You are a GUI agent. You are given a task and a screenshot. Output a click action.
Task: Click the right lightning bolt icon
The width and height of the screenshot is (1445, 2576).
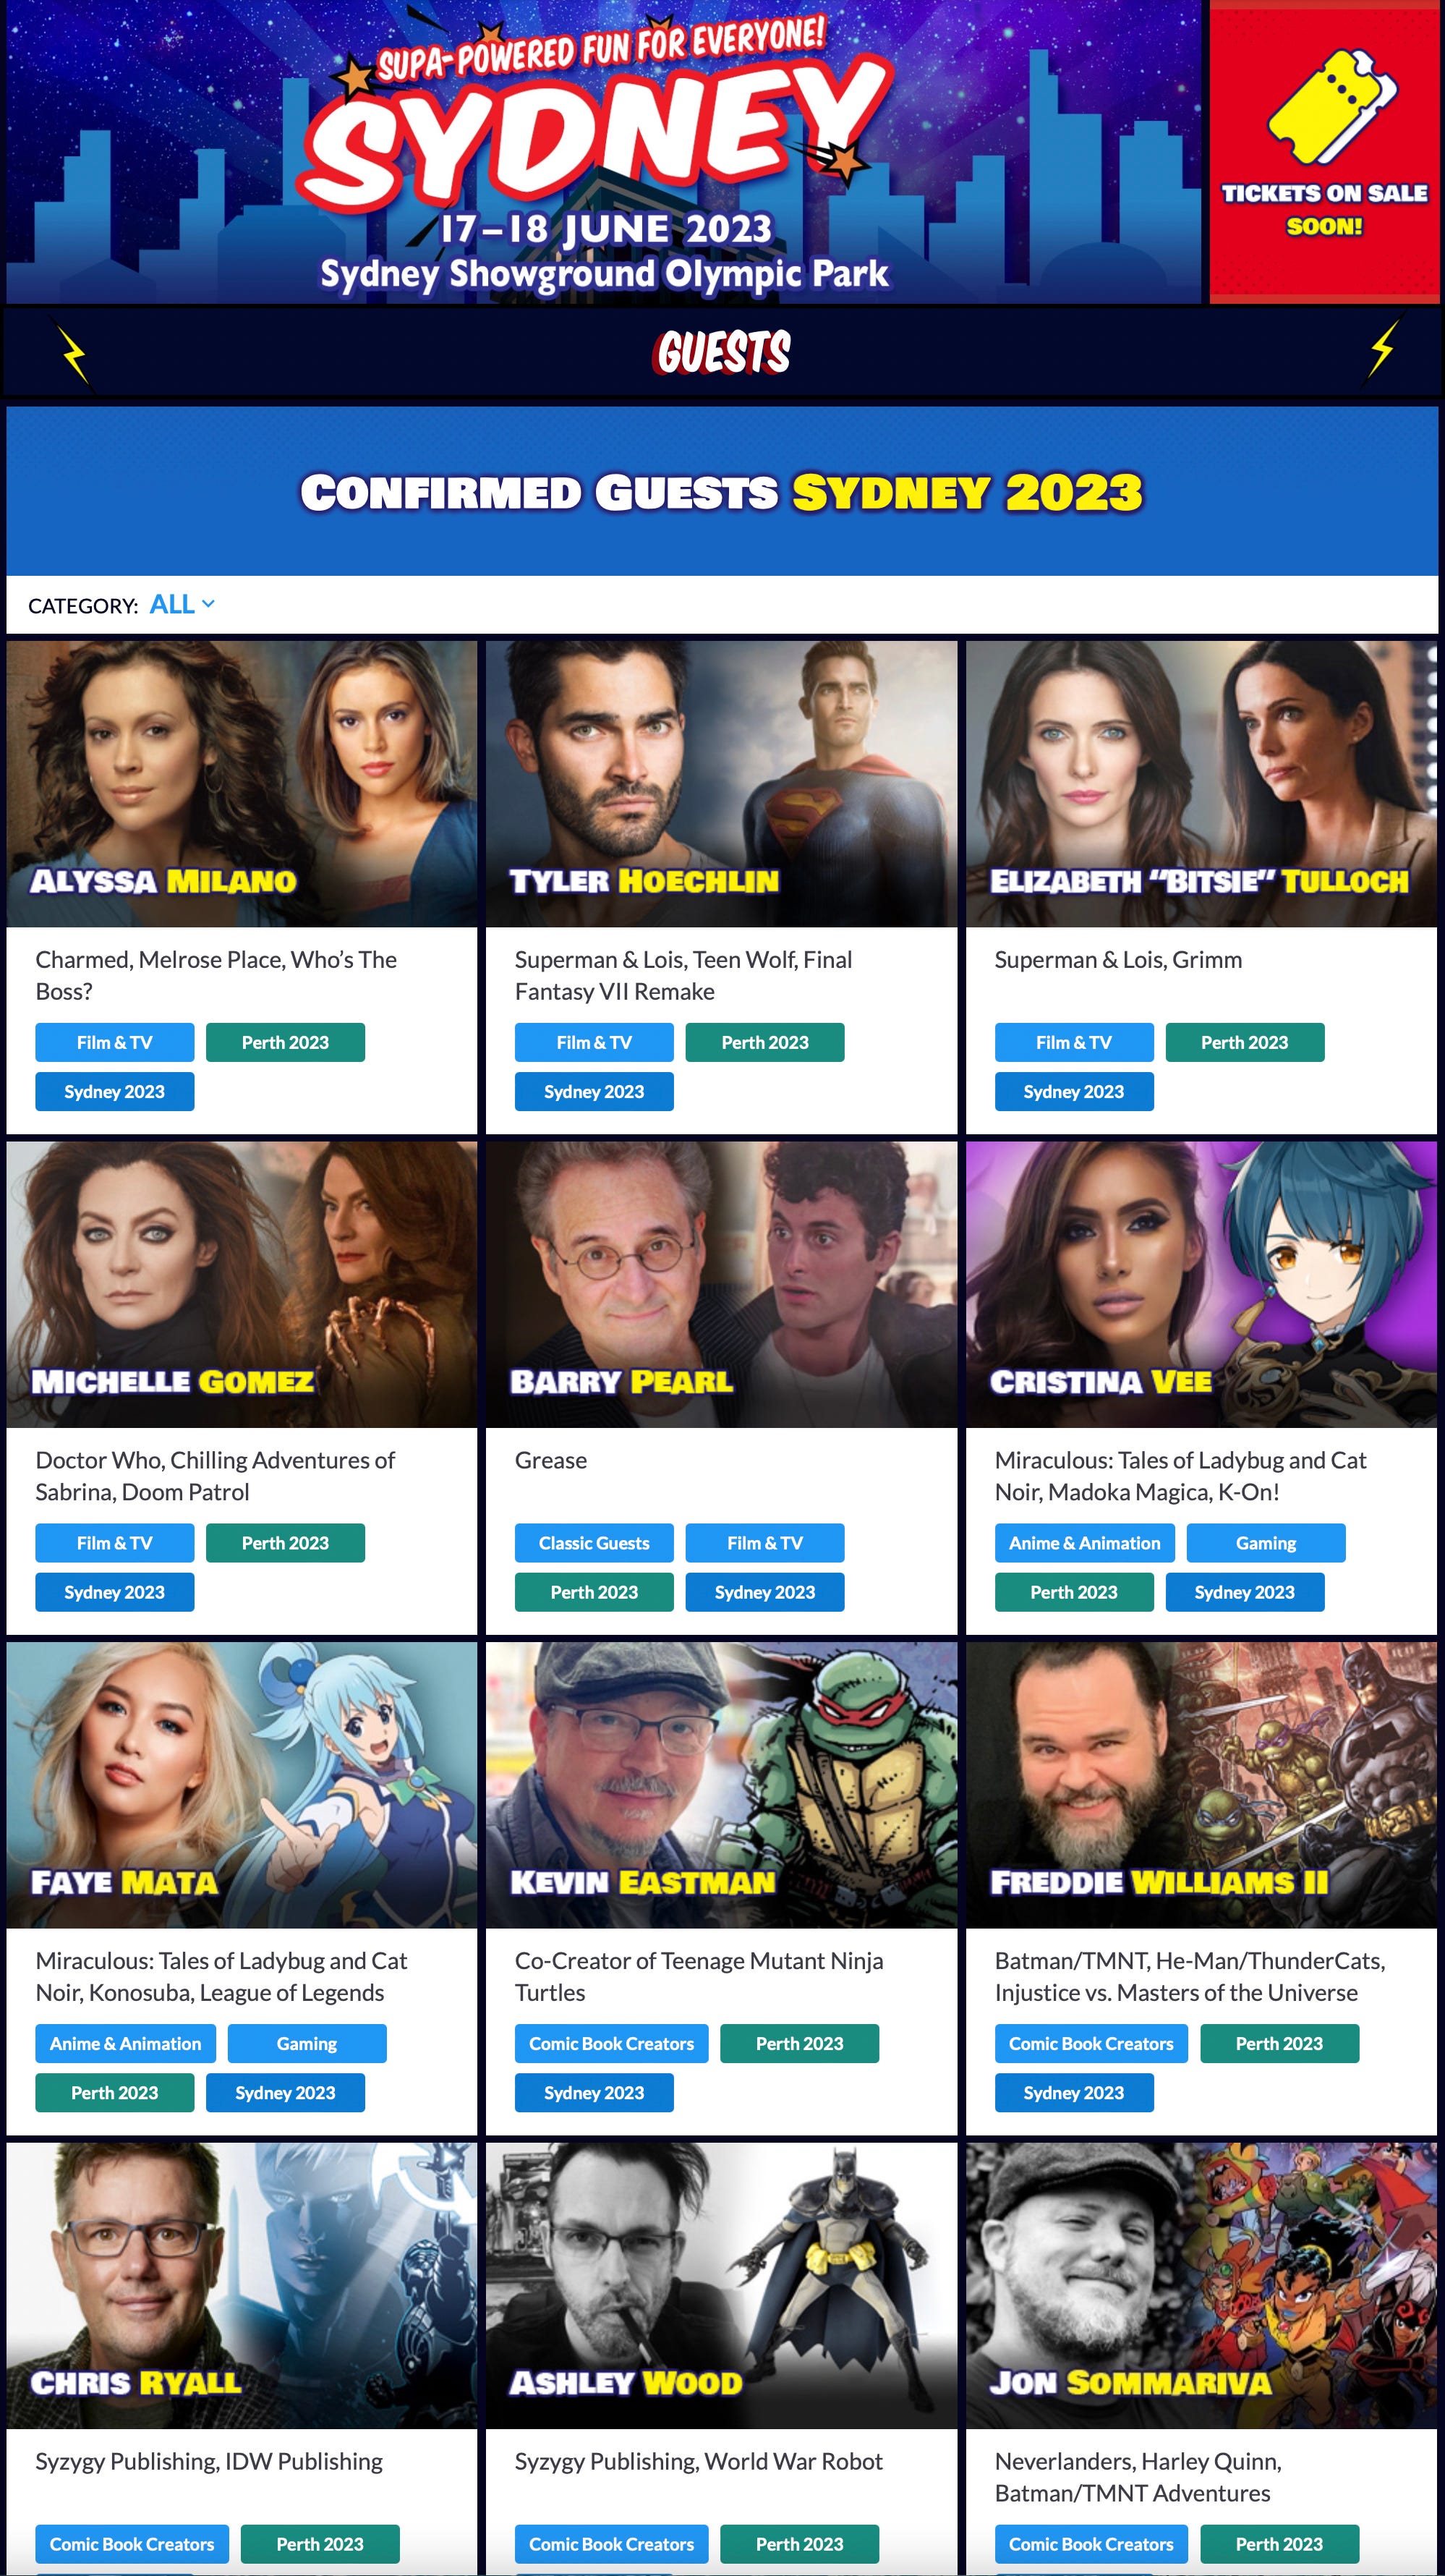(1383, 349)
